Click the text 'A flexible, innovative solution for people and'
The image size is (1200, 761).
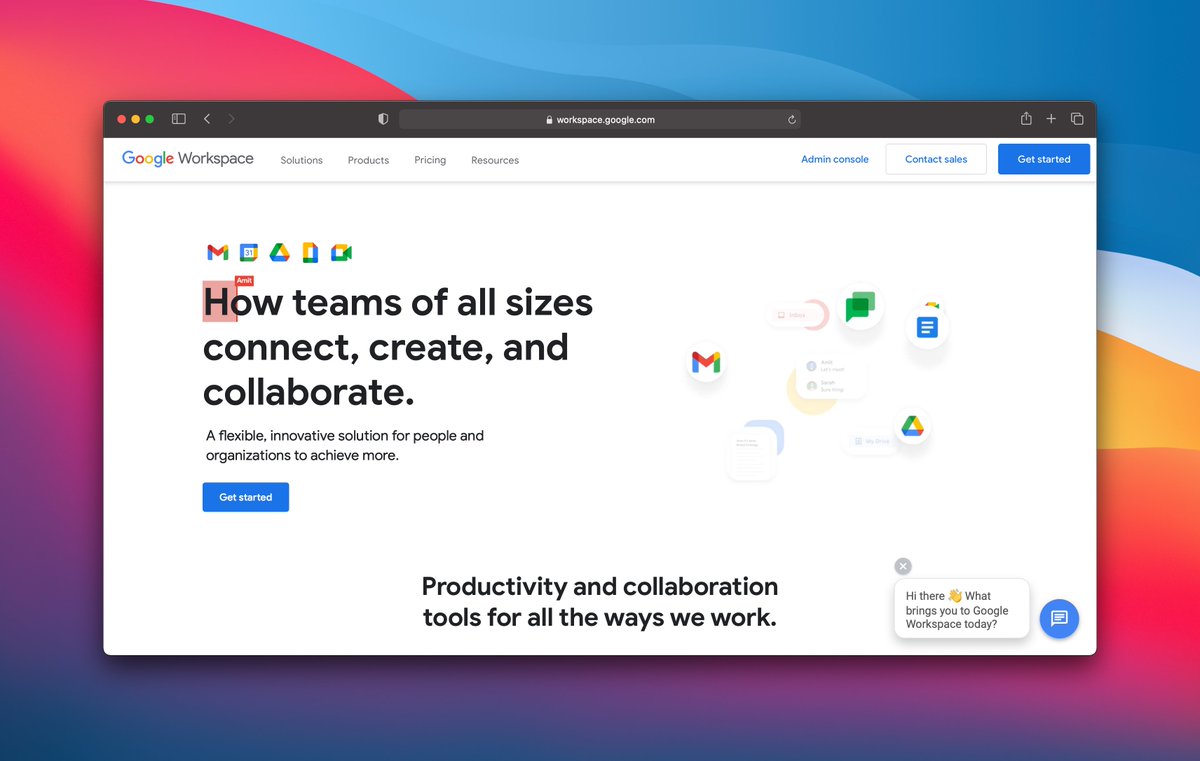click(x=345, y=436)
